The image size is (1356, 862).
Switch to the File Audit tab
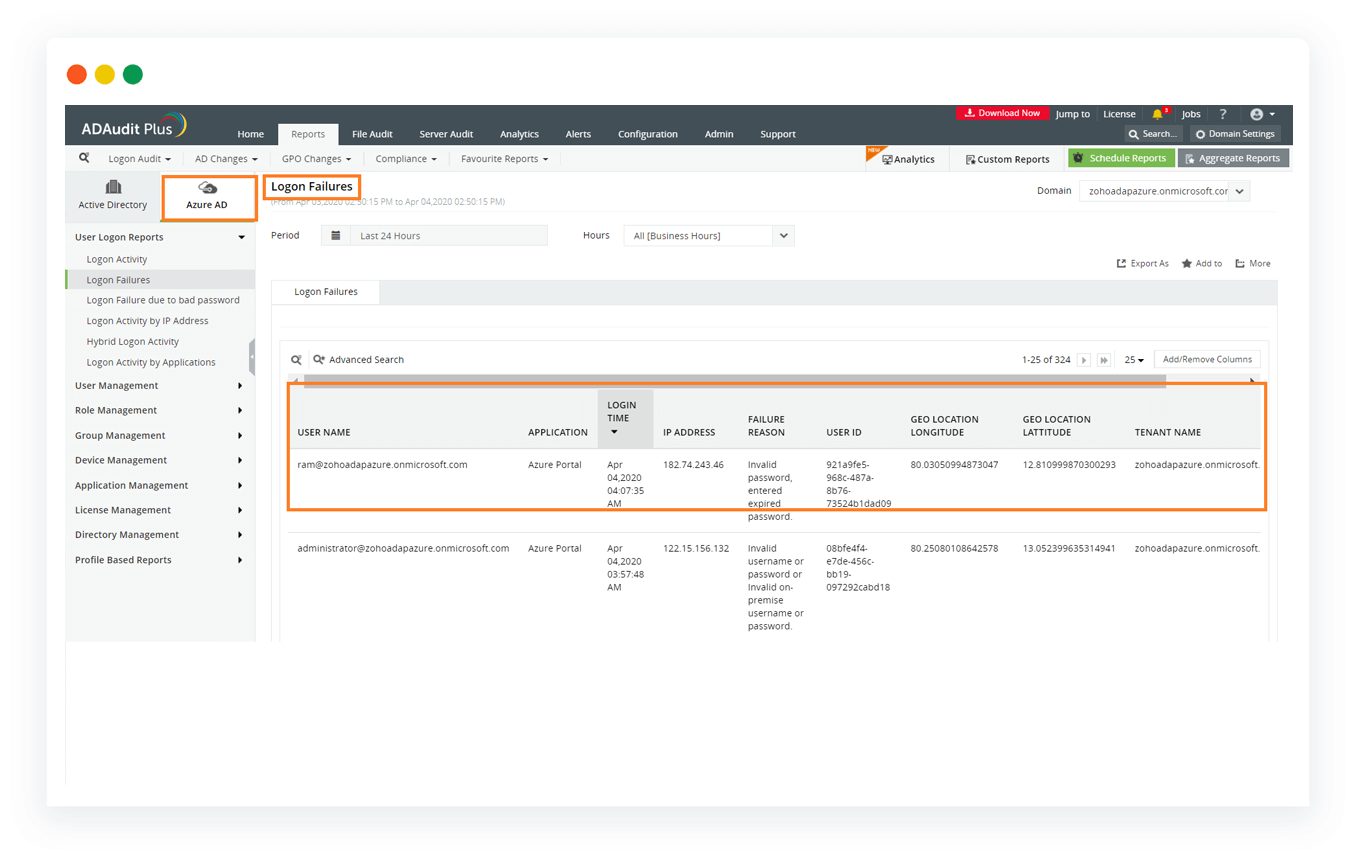point(372,134)
